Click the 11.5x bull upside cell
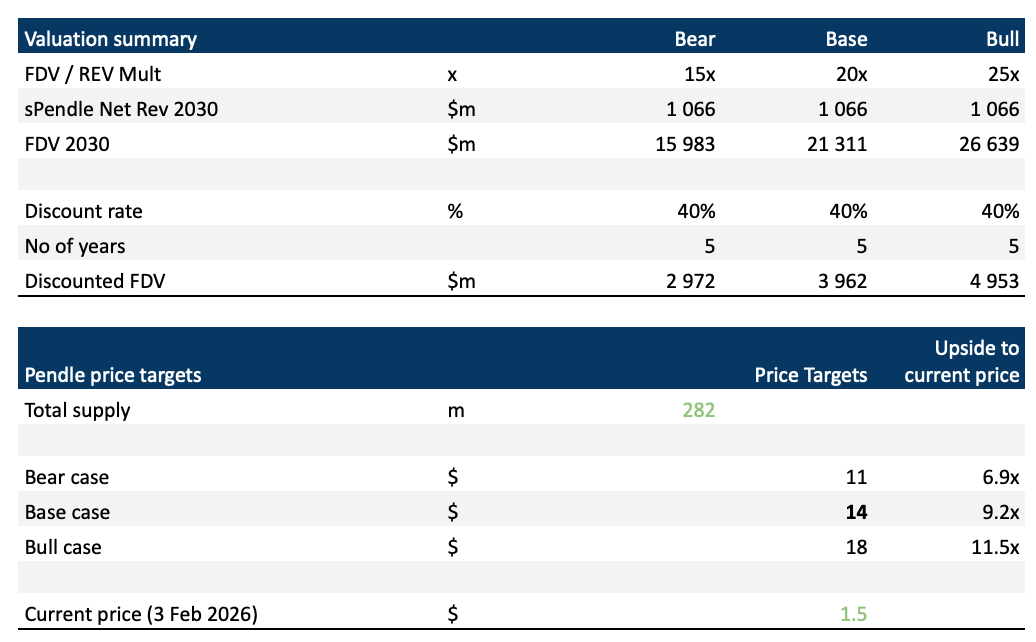The width and height of the screenshot is (1036, 642). [x=995, y=547]
